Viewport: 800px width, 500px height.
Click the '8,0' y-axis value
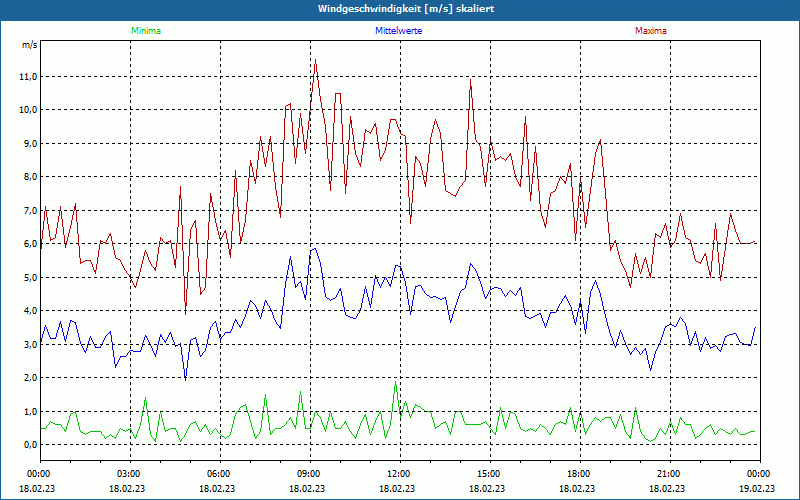(x=30, y=177)
